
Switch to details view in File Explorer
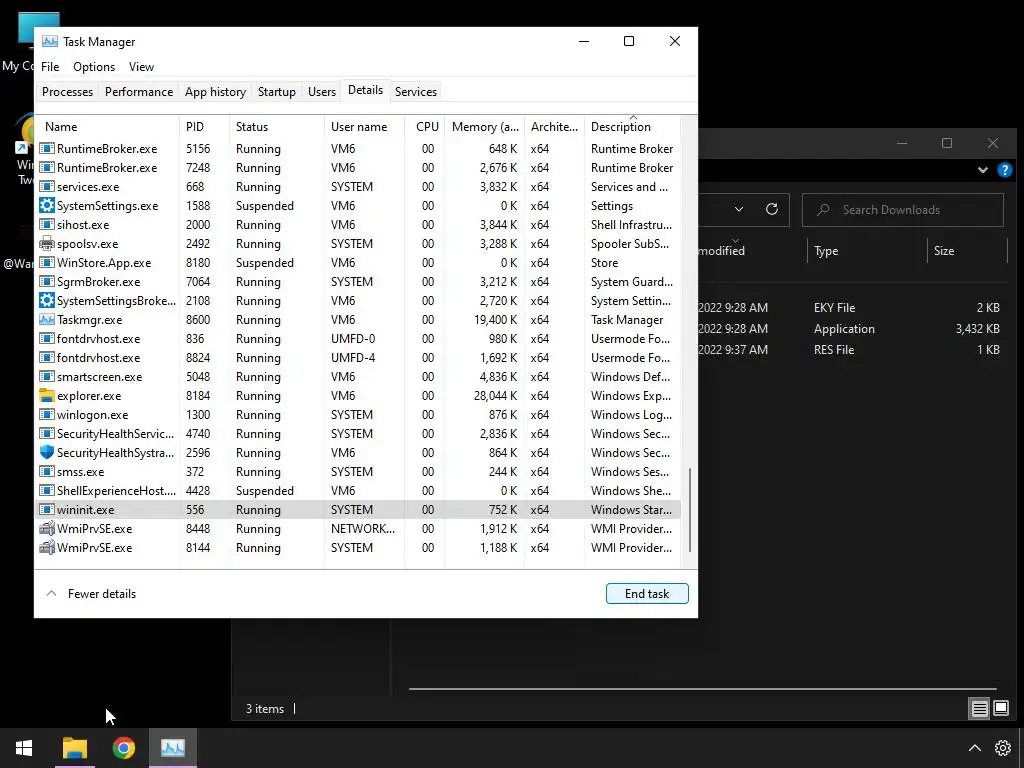pos(979,708)
